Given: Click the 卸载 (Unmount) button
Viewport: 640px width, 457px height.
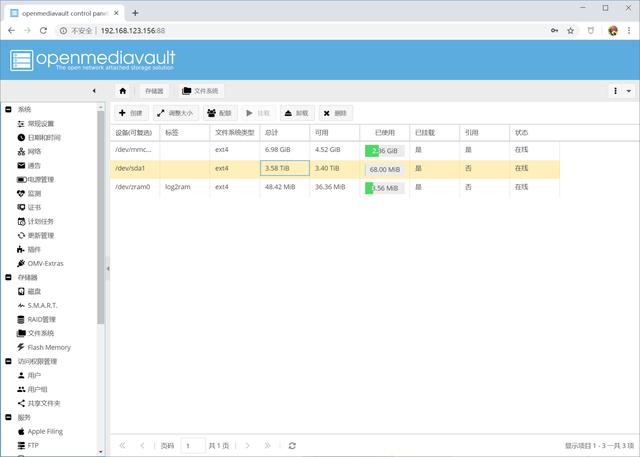Looking at the screenshot, I should click(297, 113).
